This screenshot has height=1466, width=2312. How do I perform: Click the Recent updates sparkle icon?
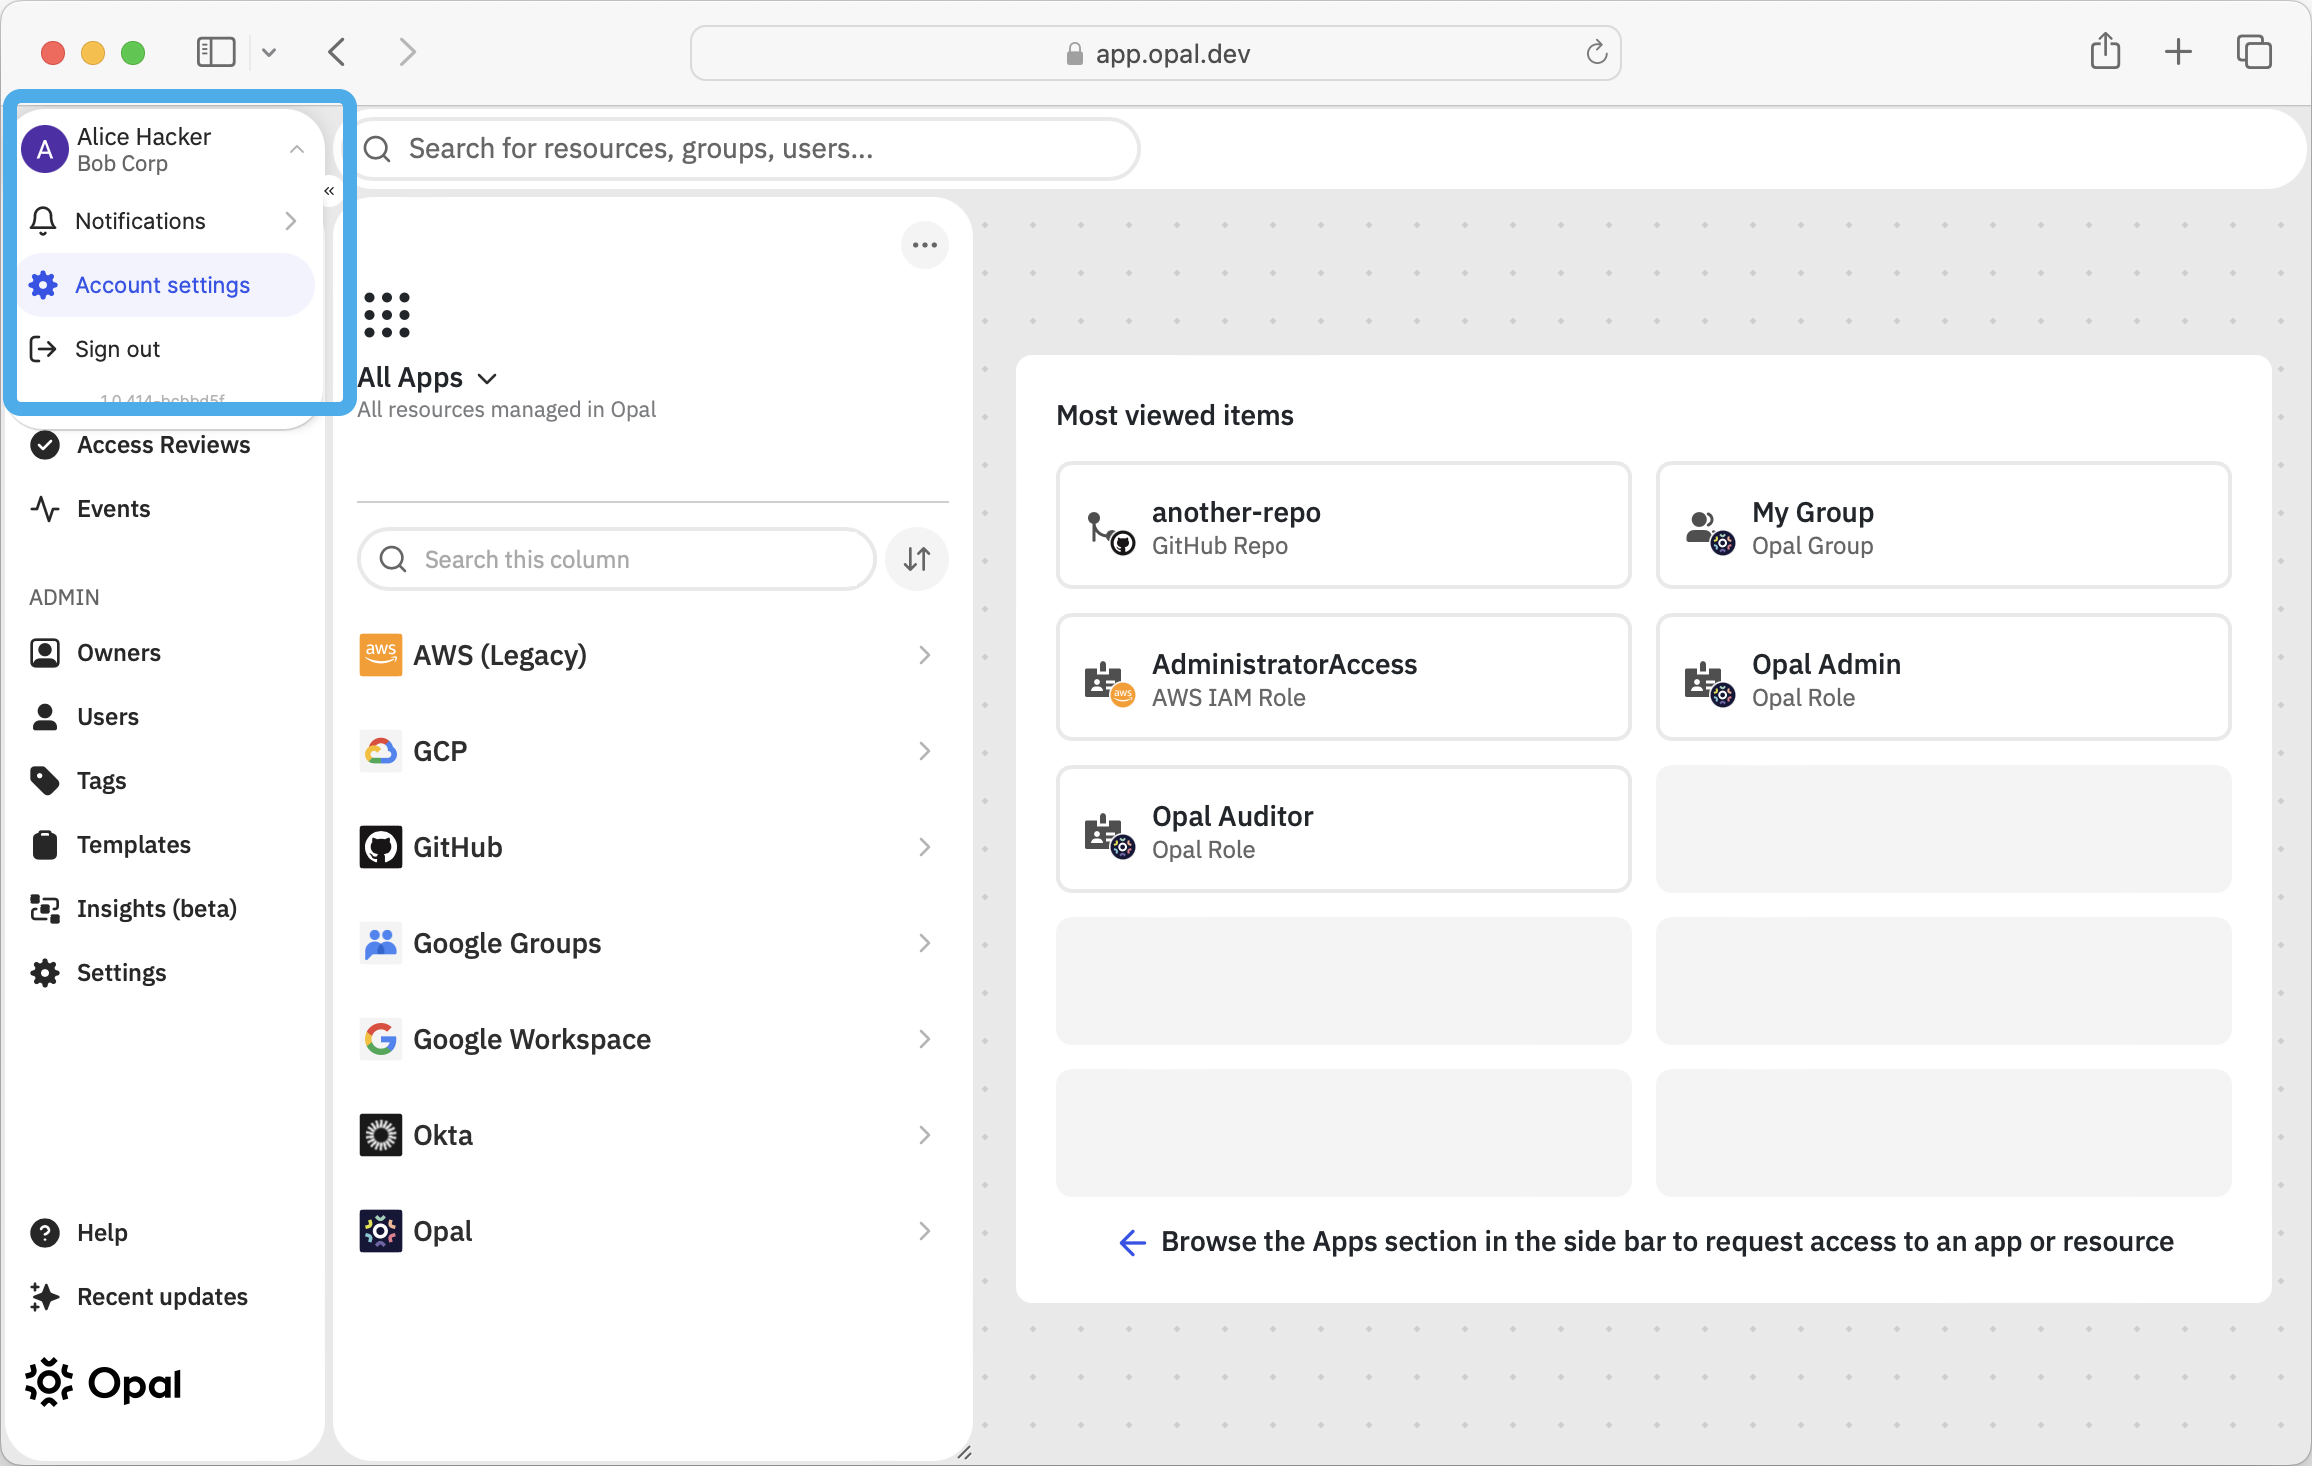click(45, 1297)
